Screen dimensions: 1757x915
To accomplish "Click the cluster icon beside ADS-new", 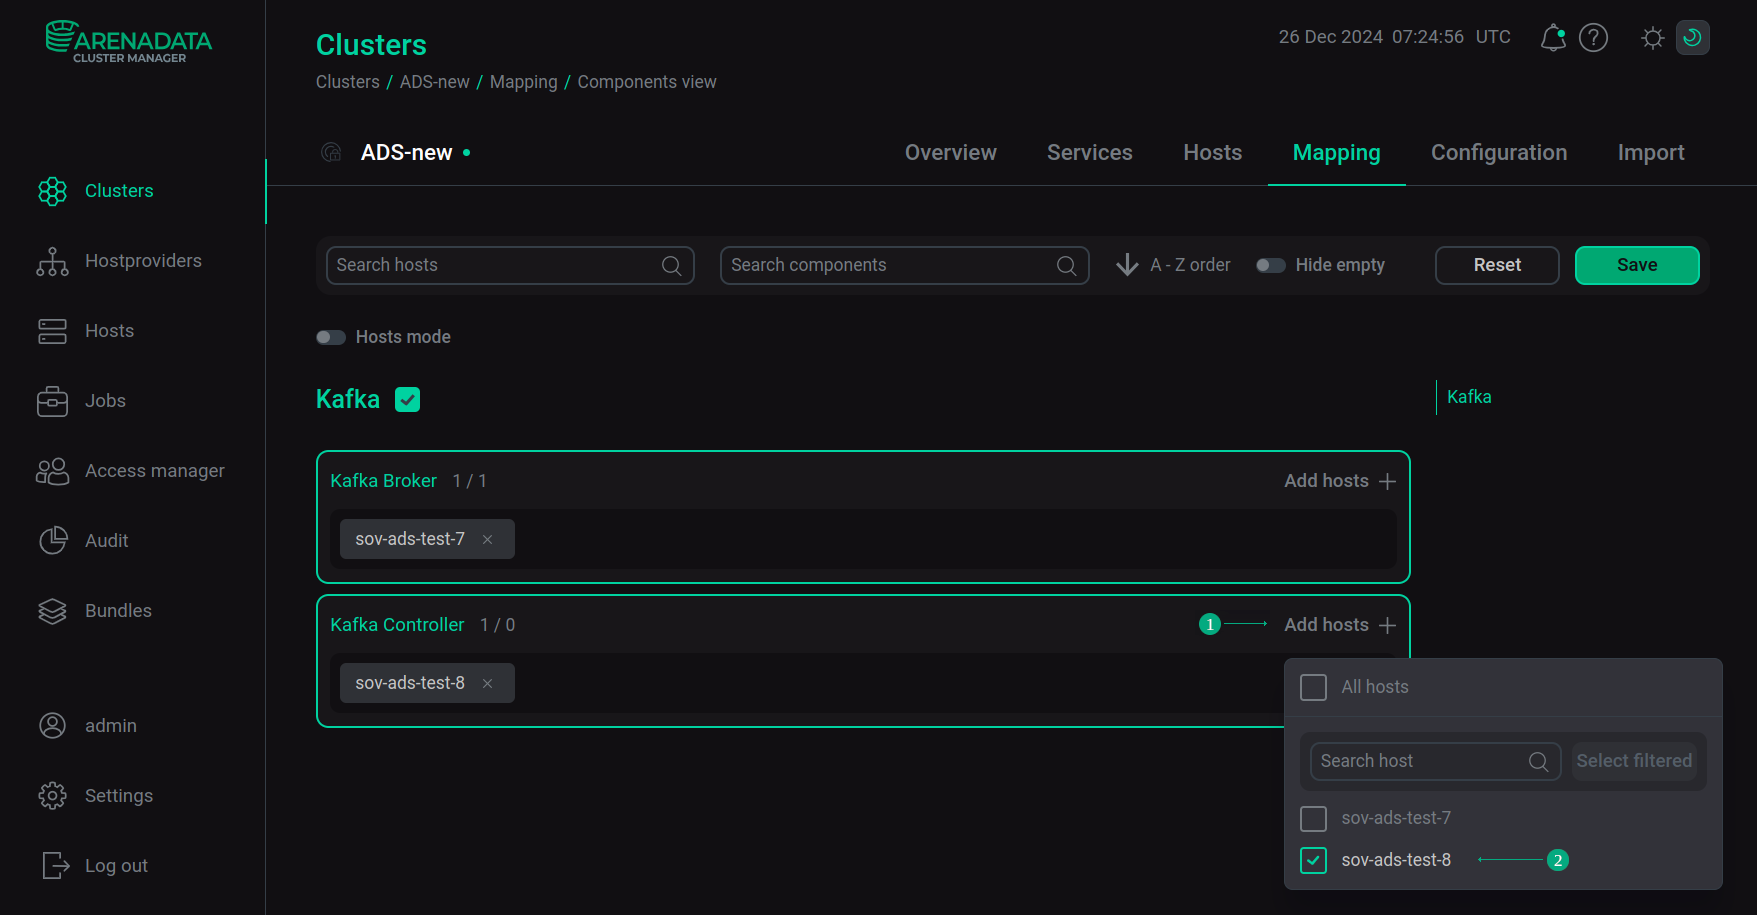I will tap(331, 152).
